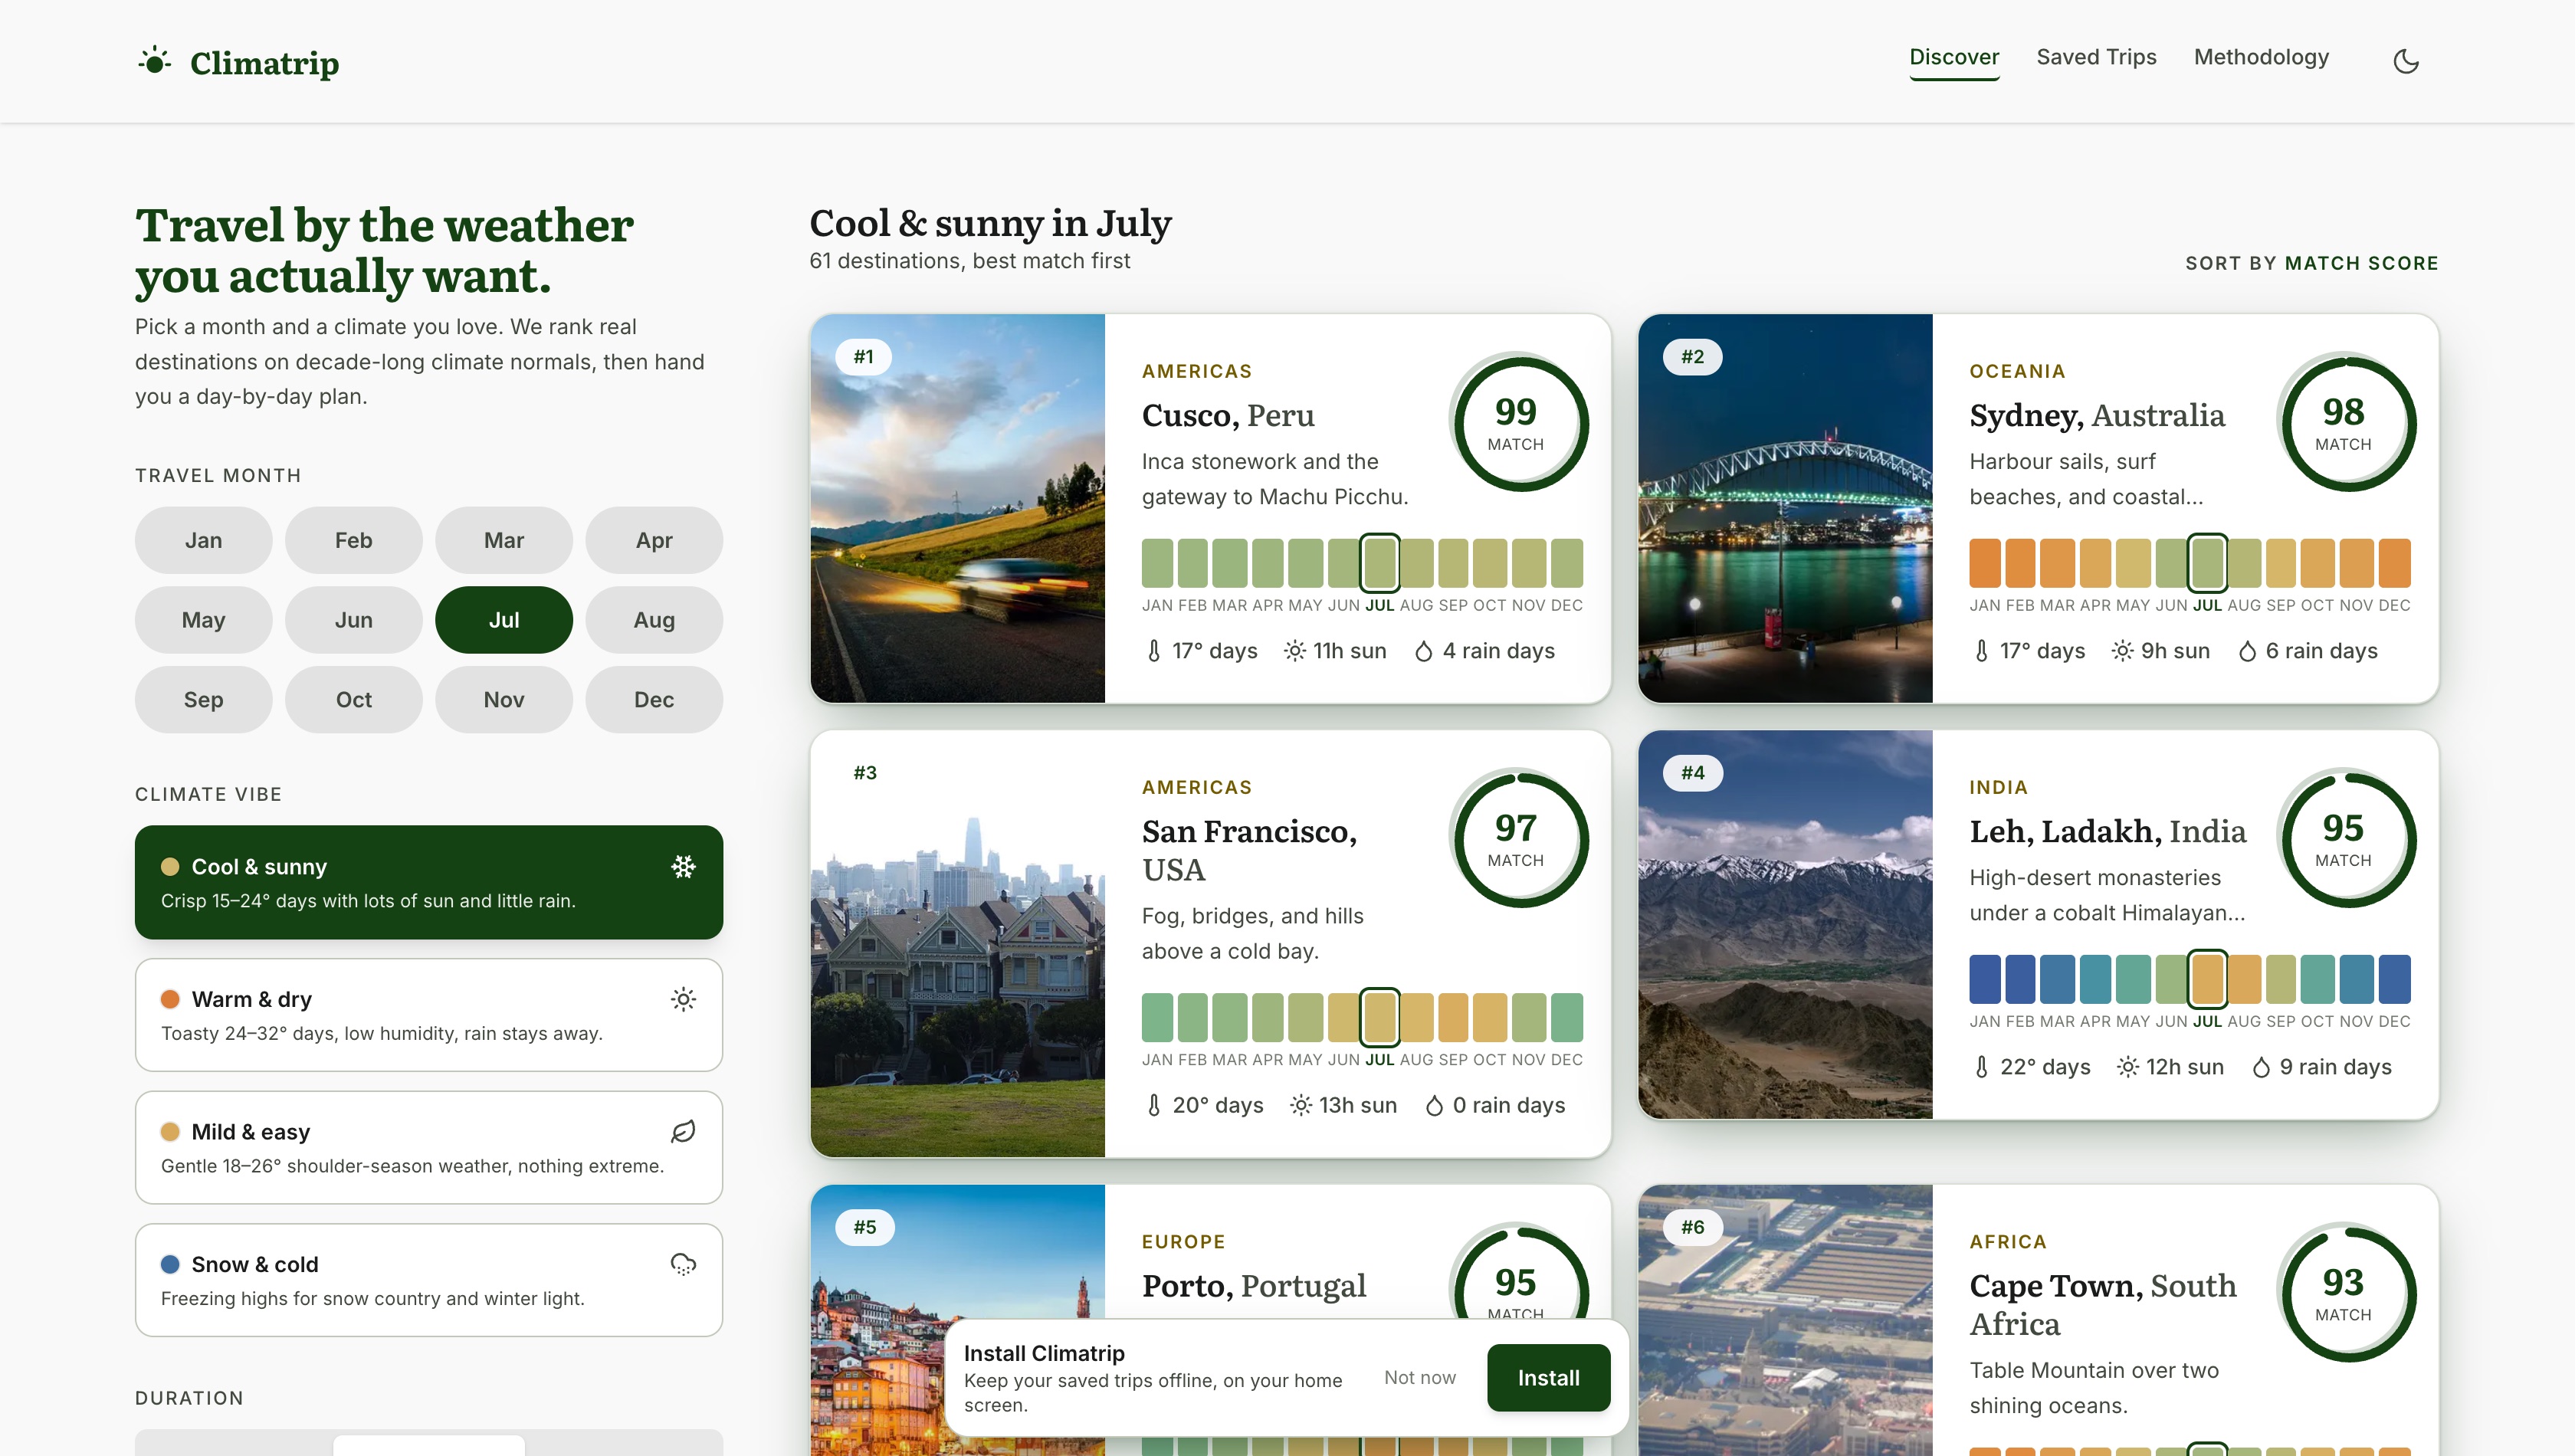Click raindrop icon on Sydney card
Image resolution: width=2575 pixels, height=1456 pixels.
pyautogui.click(x=2247, y=651)
